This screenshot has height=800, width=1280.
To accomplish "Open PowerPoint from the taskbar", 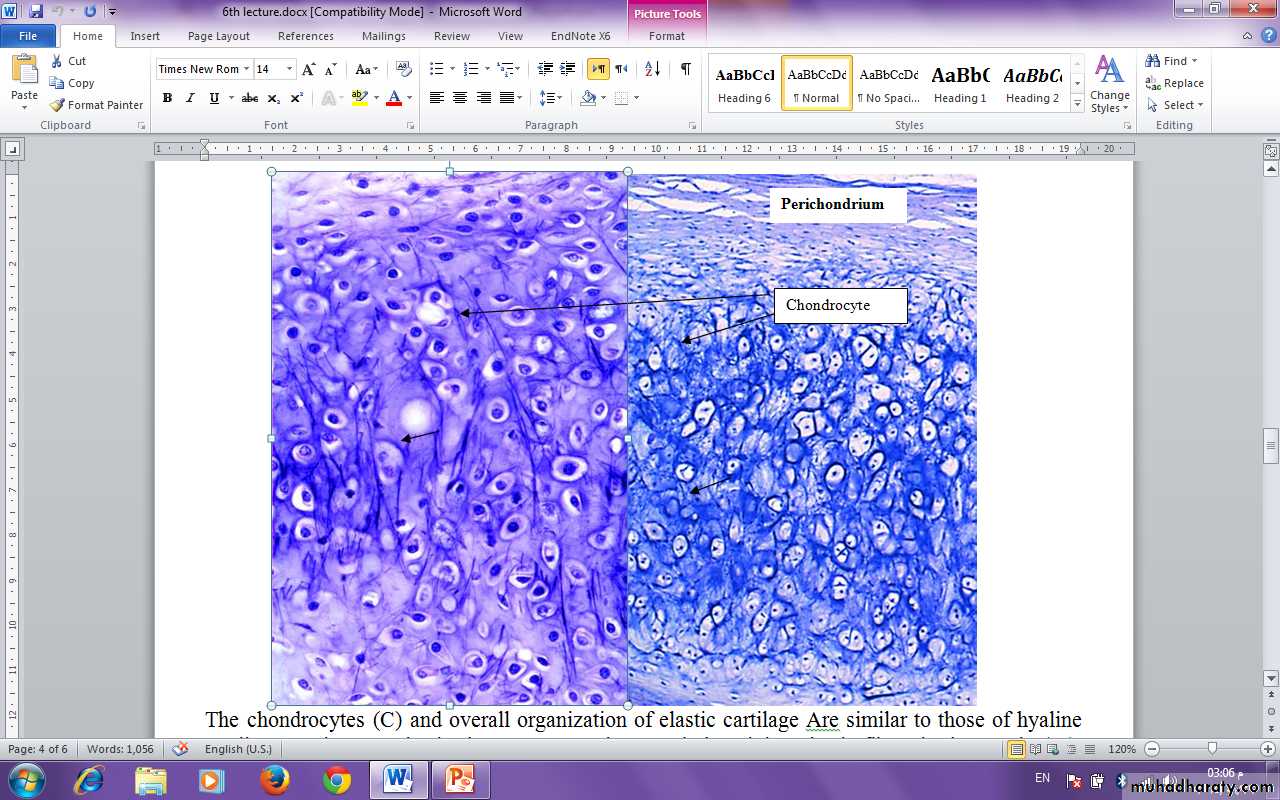I will pyautogui.click(x=459, y=779).
